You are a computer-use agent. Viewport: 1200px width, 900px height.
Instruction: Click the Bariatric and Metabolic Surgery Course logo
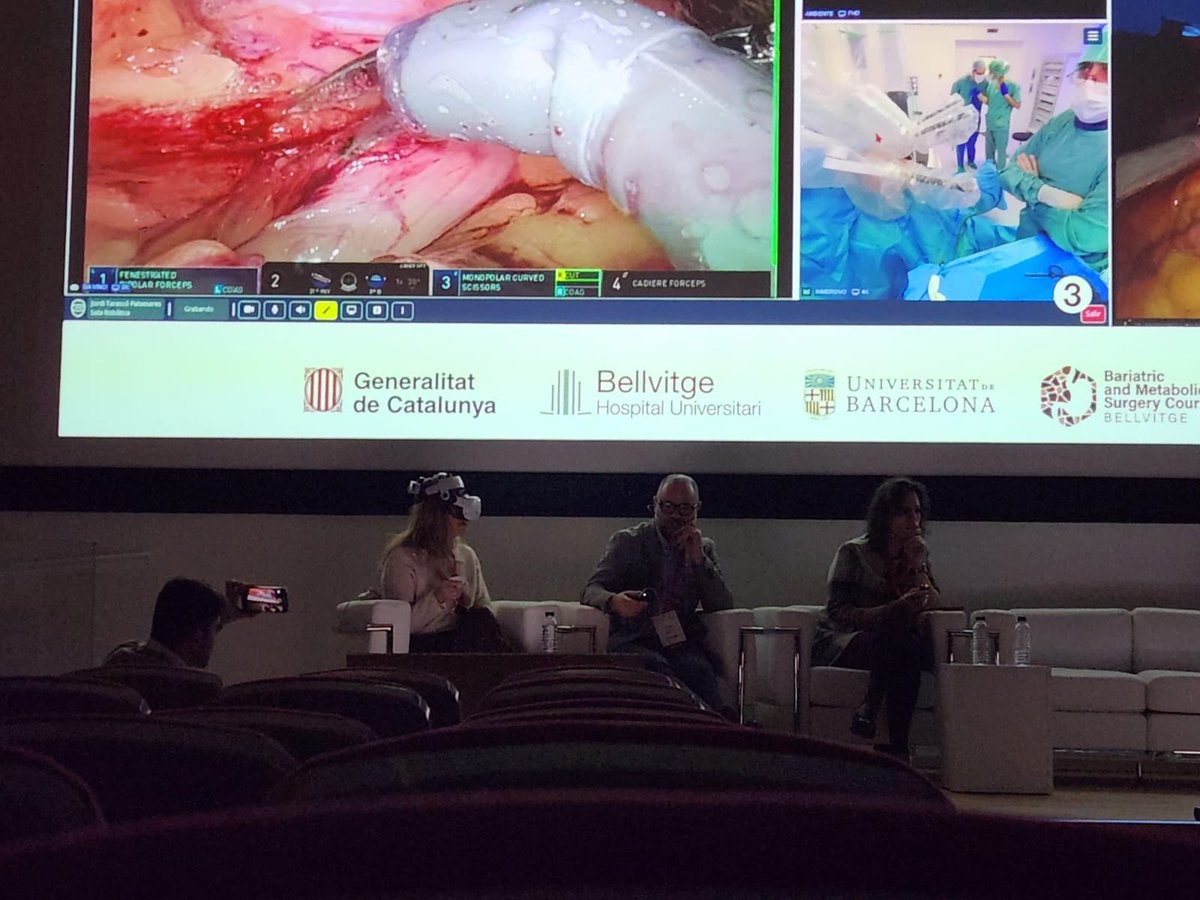pos(1119,396)
